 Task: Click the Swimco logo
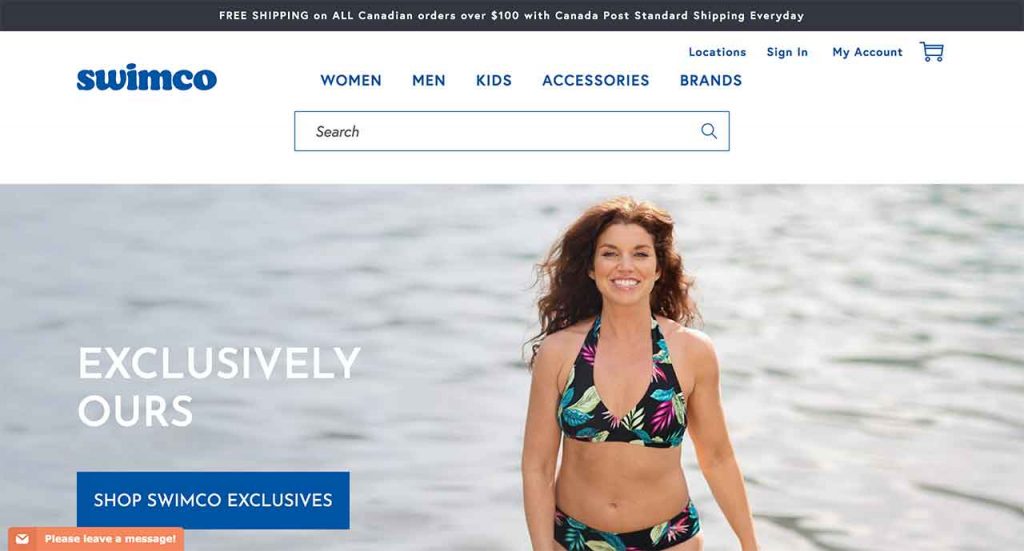(146, 78)
